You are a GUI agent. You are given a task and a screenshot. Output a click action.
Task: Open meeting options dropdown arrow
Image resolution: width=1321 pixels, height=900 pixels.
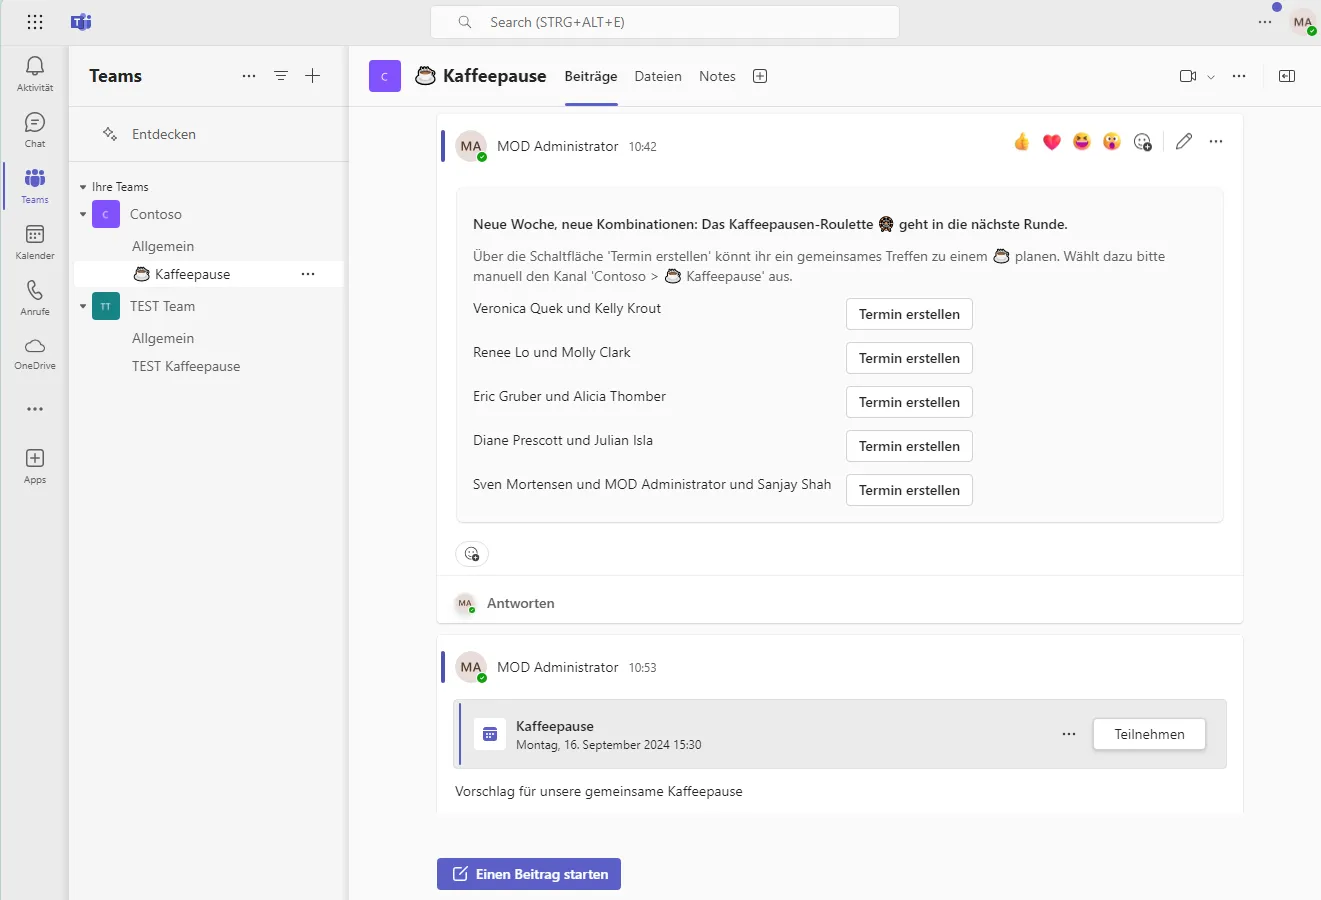point(1211,77)
